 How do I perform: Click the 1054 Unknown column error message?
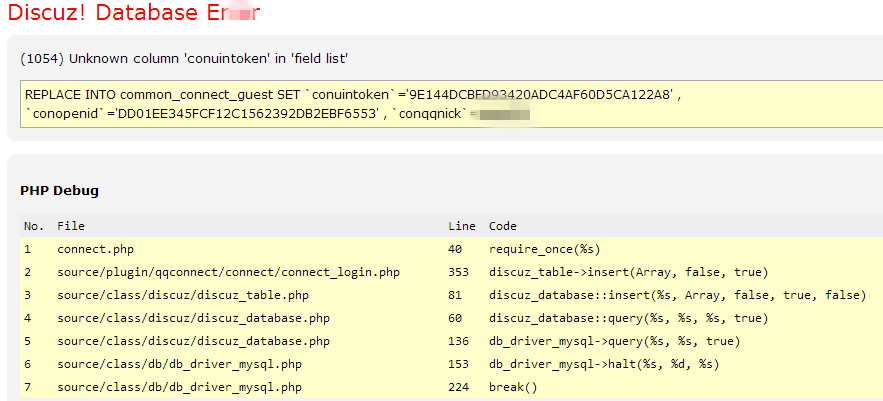(184, 59)
